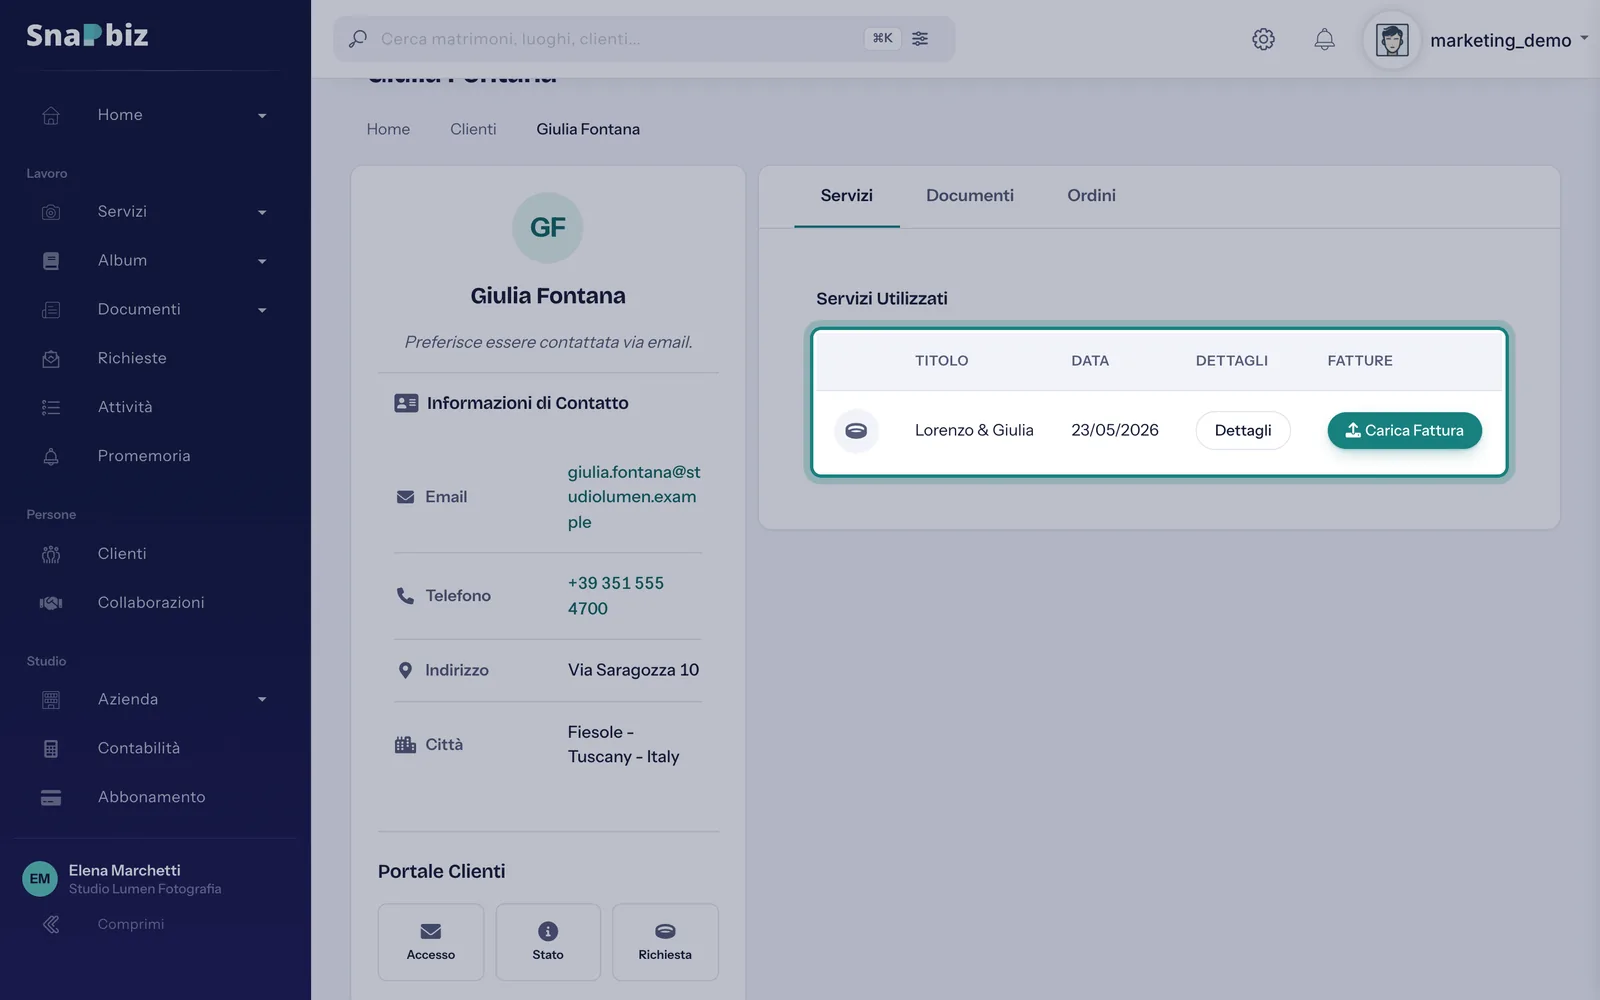
Task: Click search filter sliders icon
Action: pos(920,38)
